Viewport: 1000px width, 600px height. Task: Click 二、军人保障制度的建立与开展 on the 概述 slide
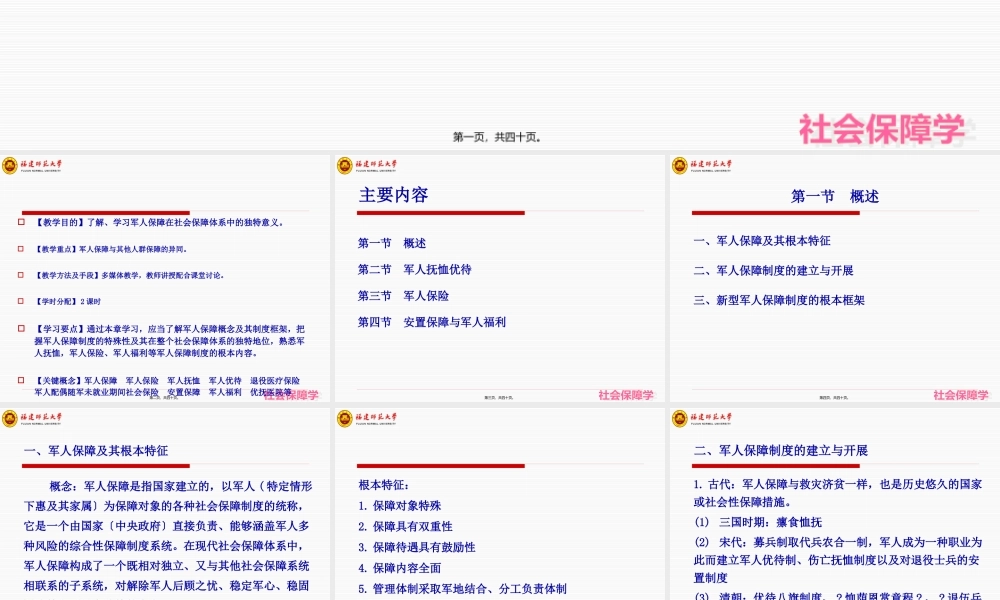pyautogui.click(x=775, y=270)
